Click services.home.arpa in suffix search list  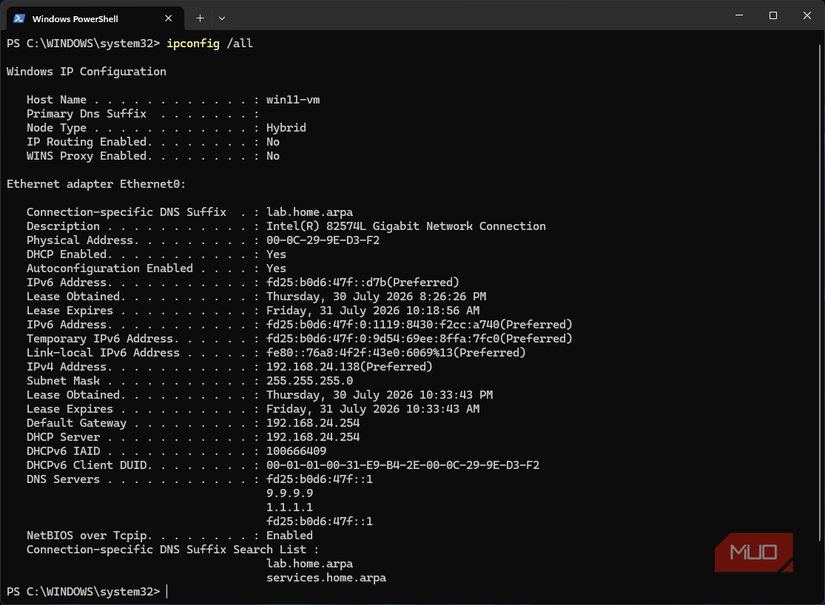326,578
